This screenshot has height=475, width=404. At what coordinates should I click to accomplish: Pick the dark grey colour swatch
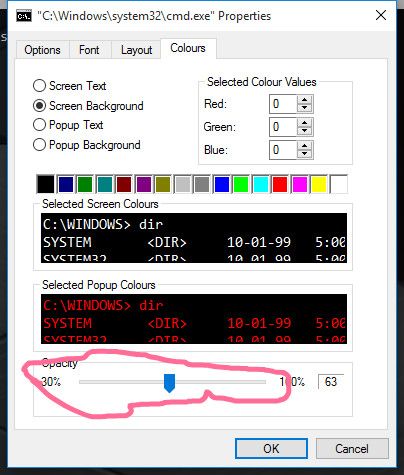coord(202,184)
